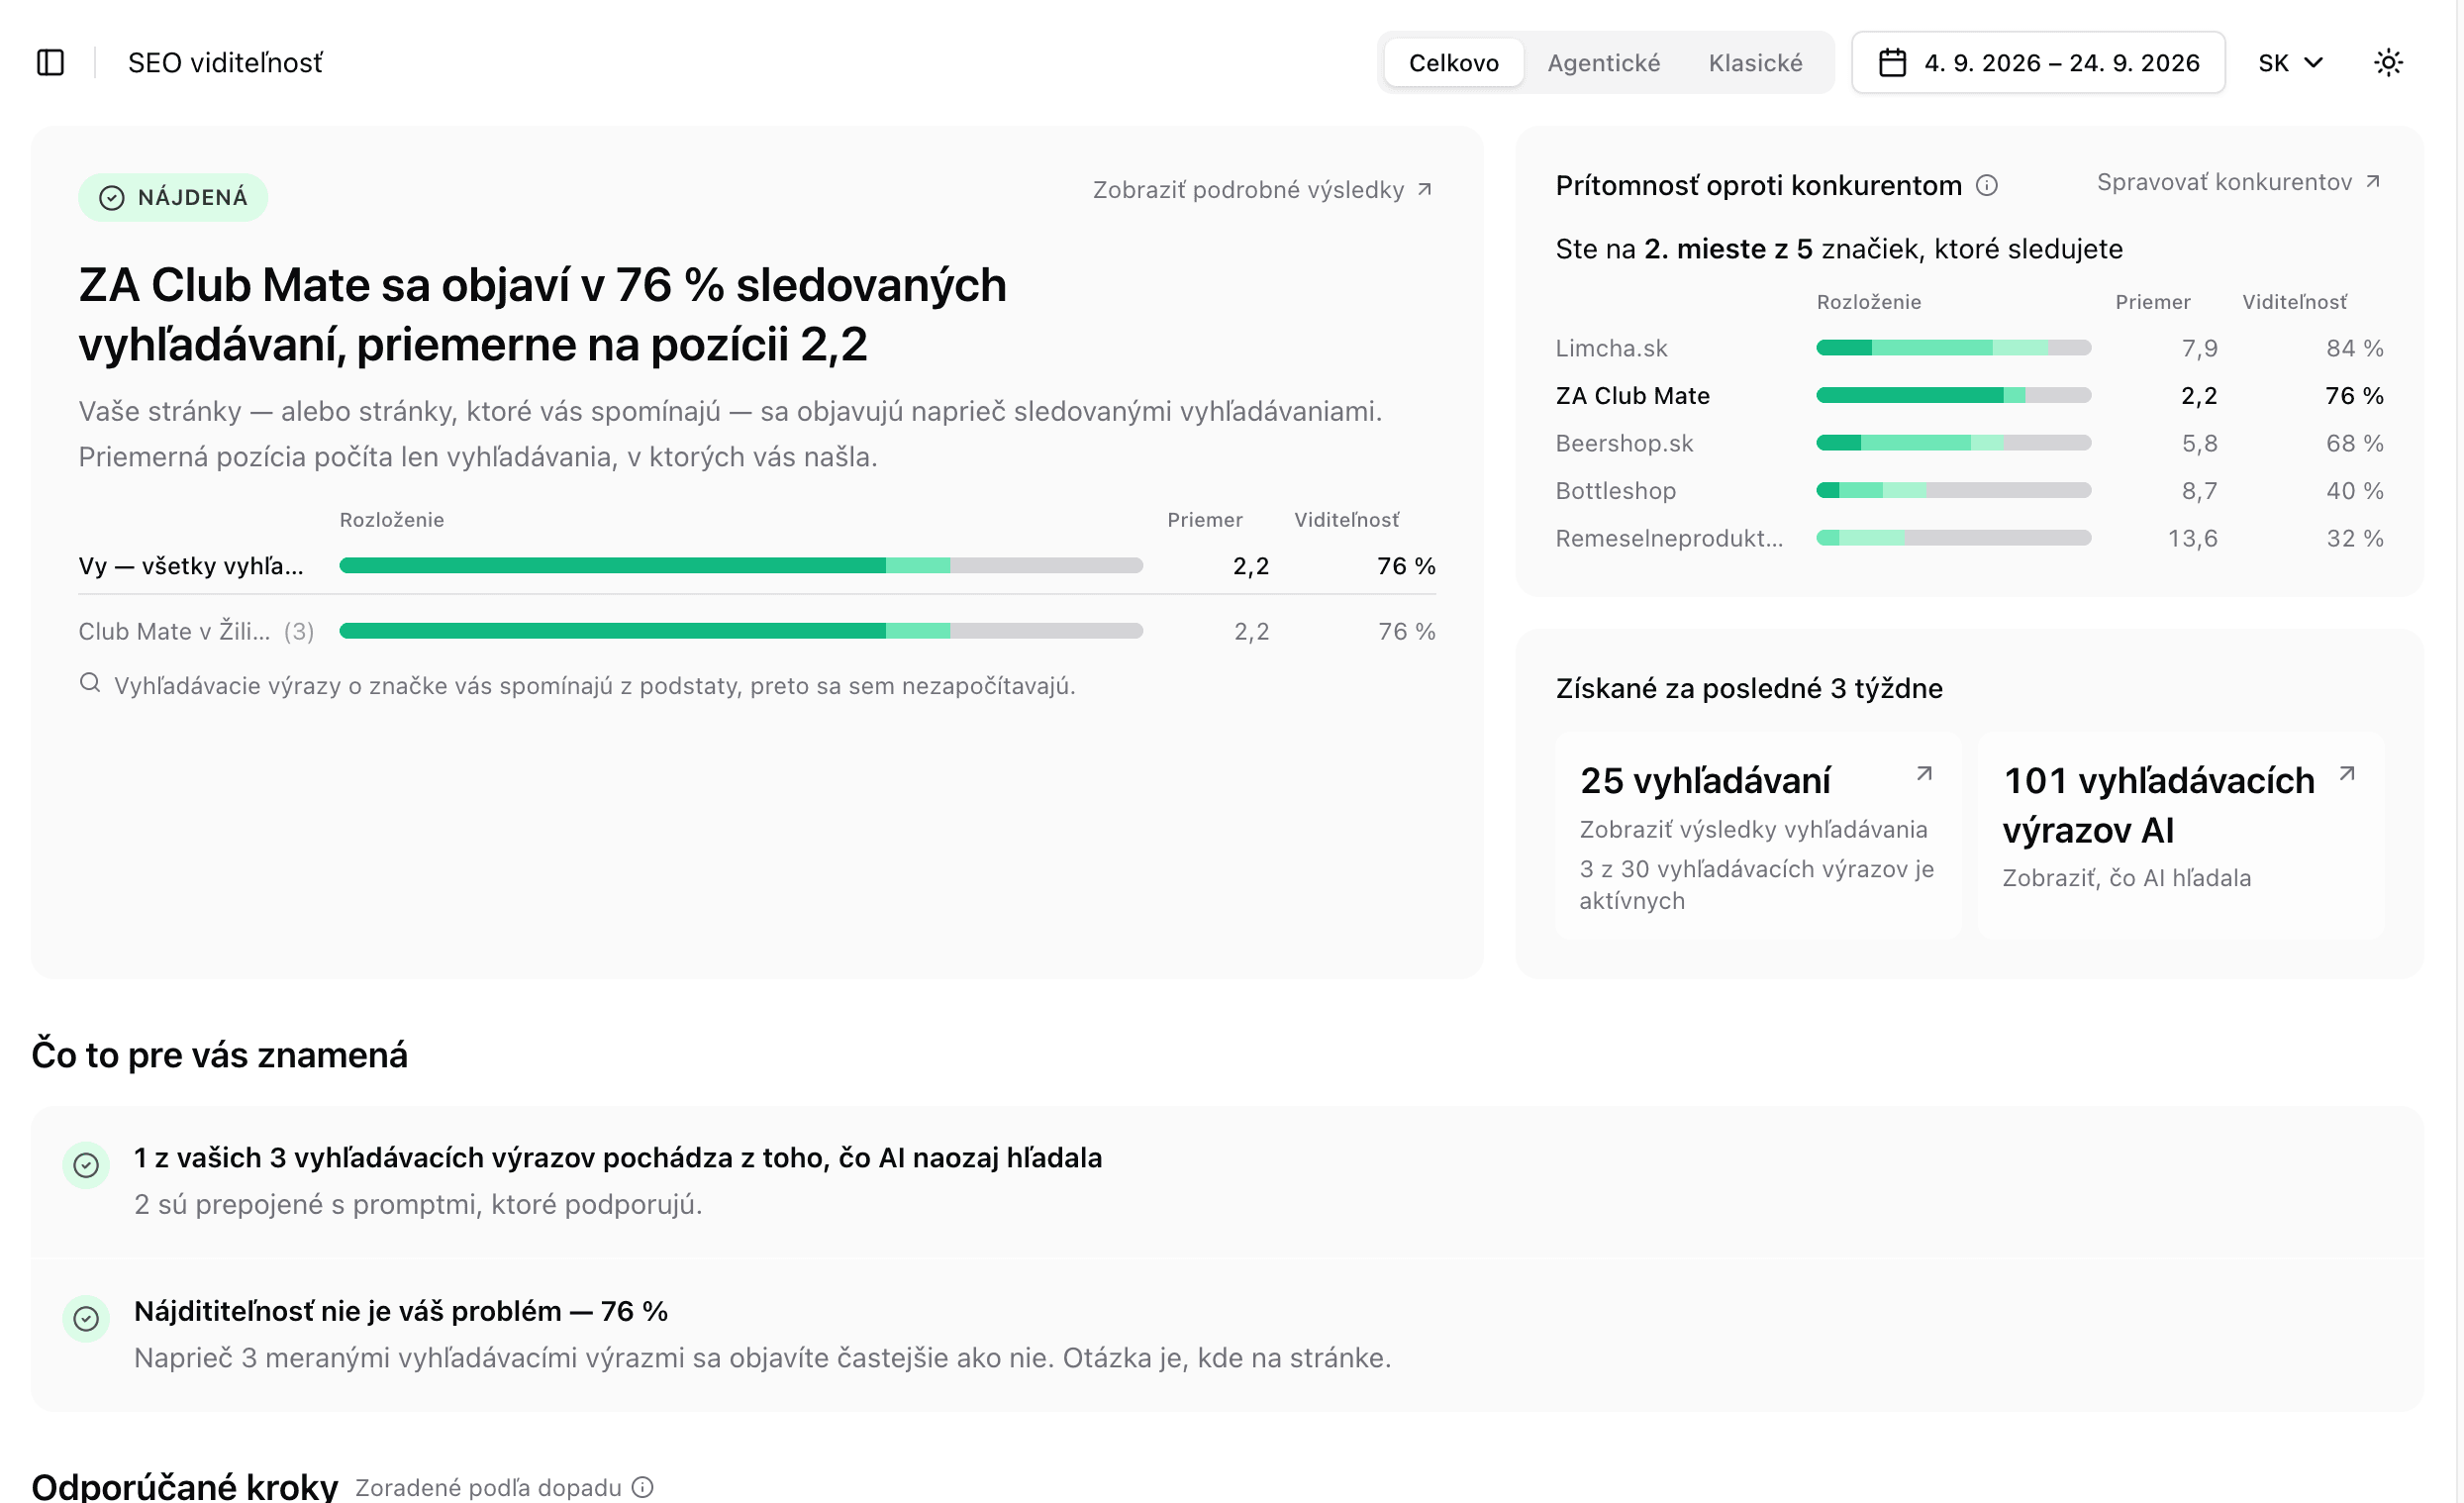The width and height of the screenshot is (2464, 1503).
Task: Select the Celkovo tab
Action: 1453,63
